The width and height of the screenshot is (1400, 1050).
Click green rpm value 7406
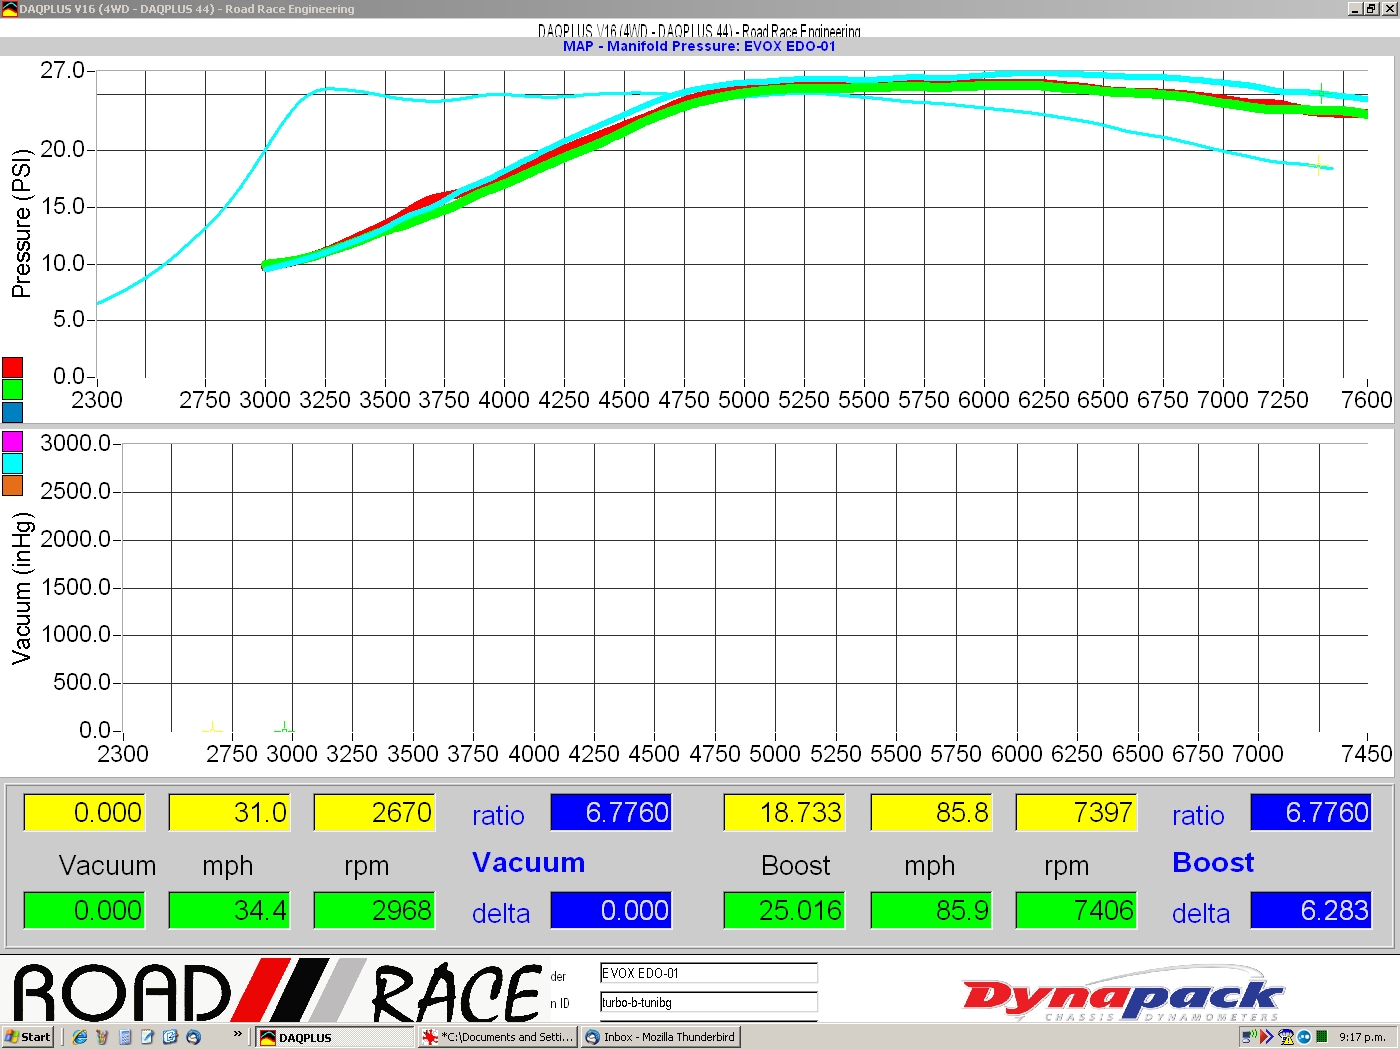(x=1076, y=911)
